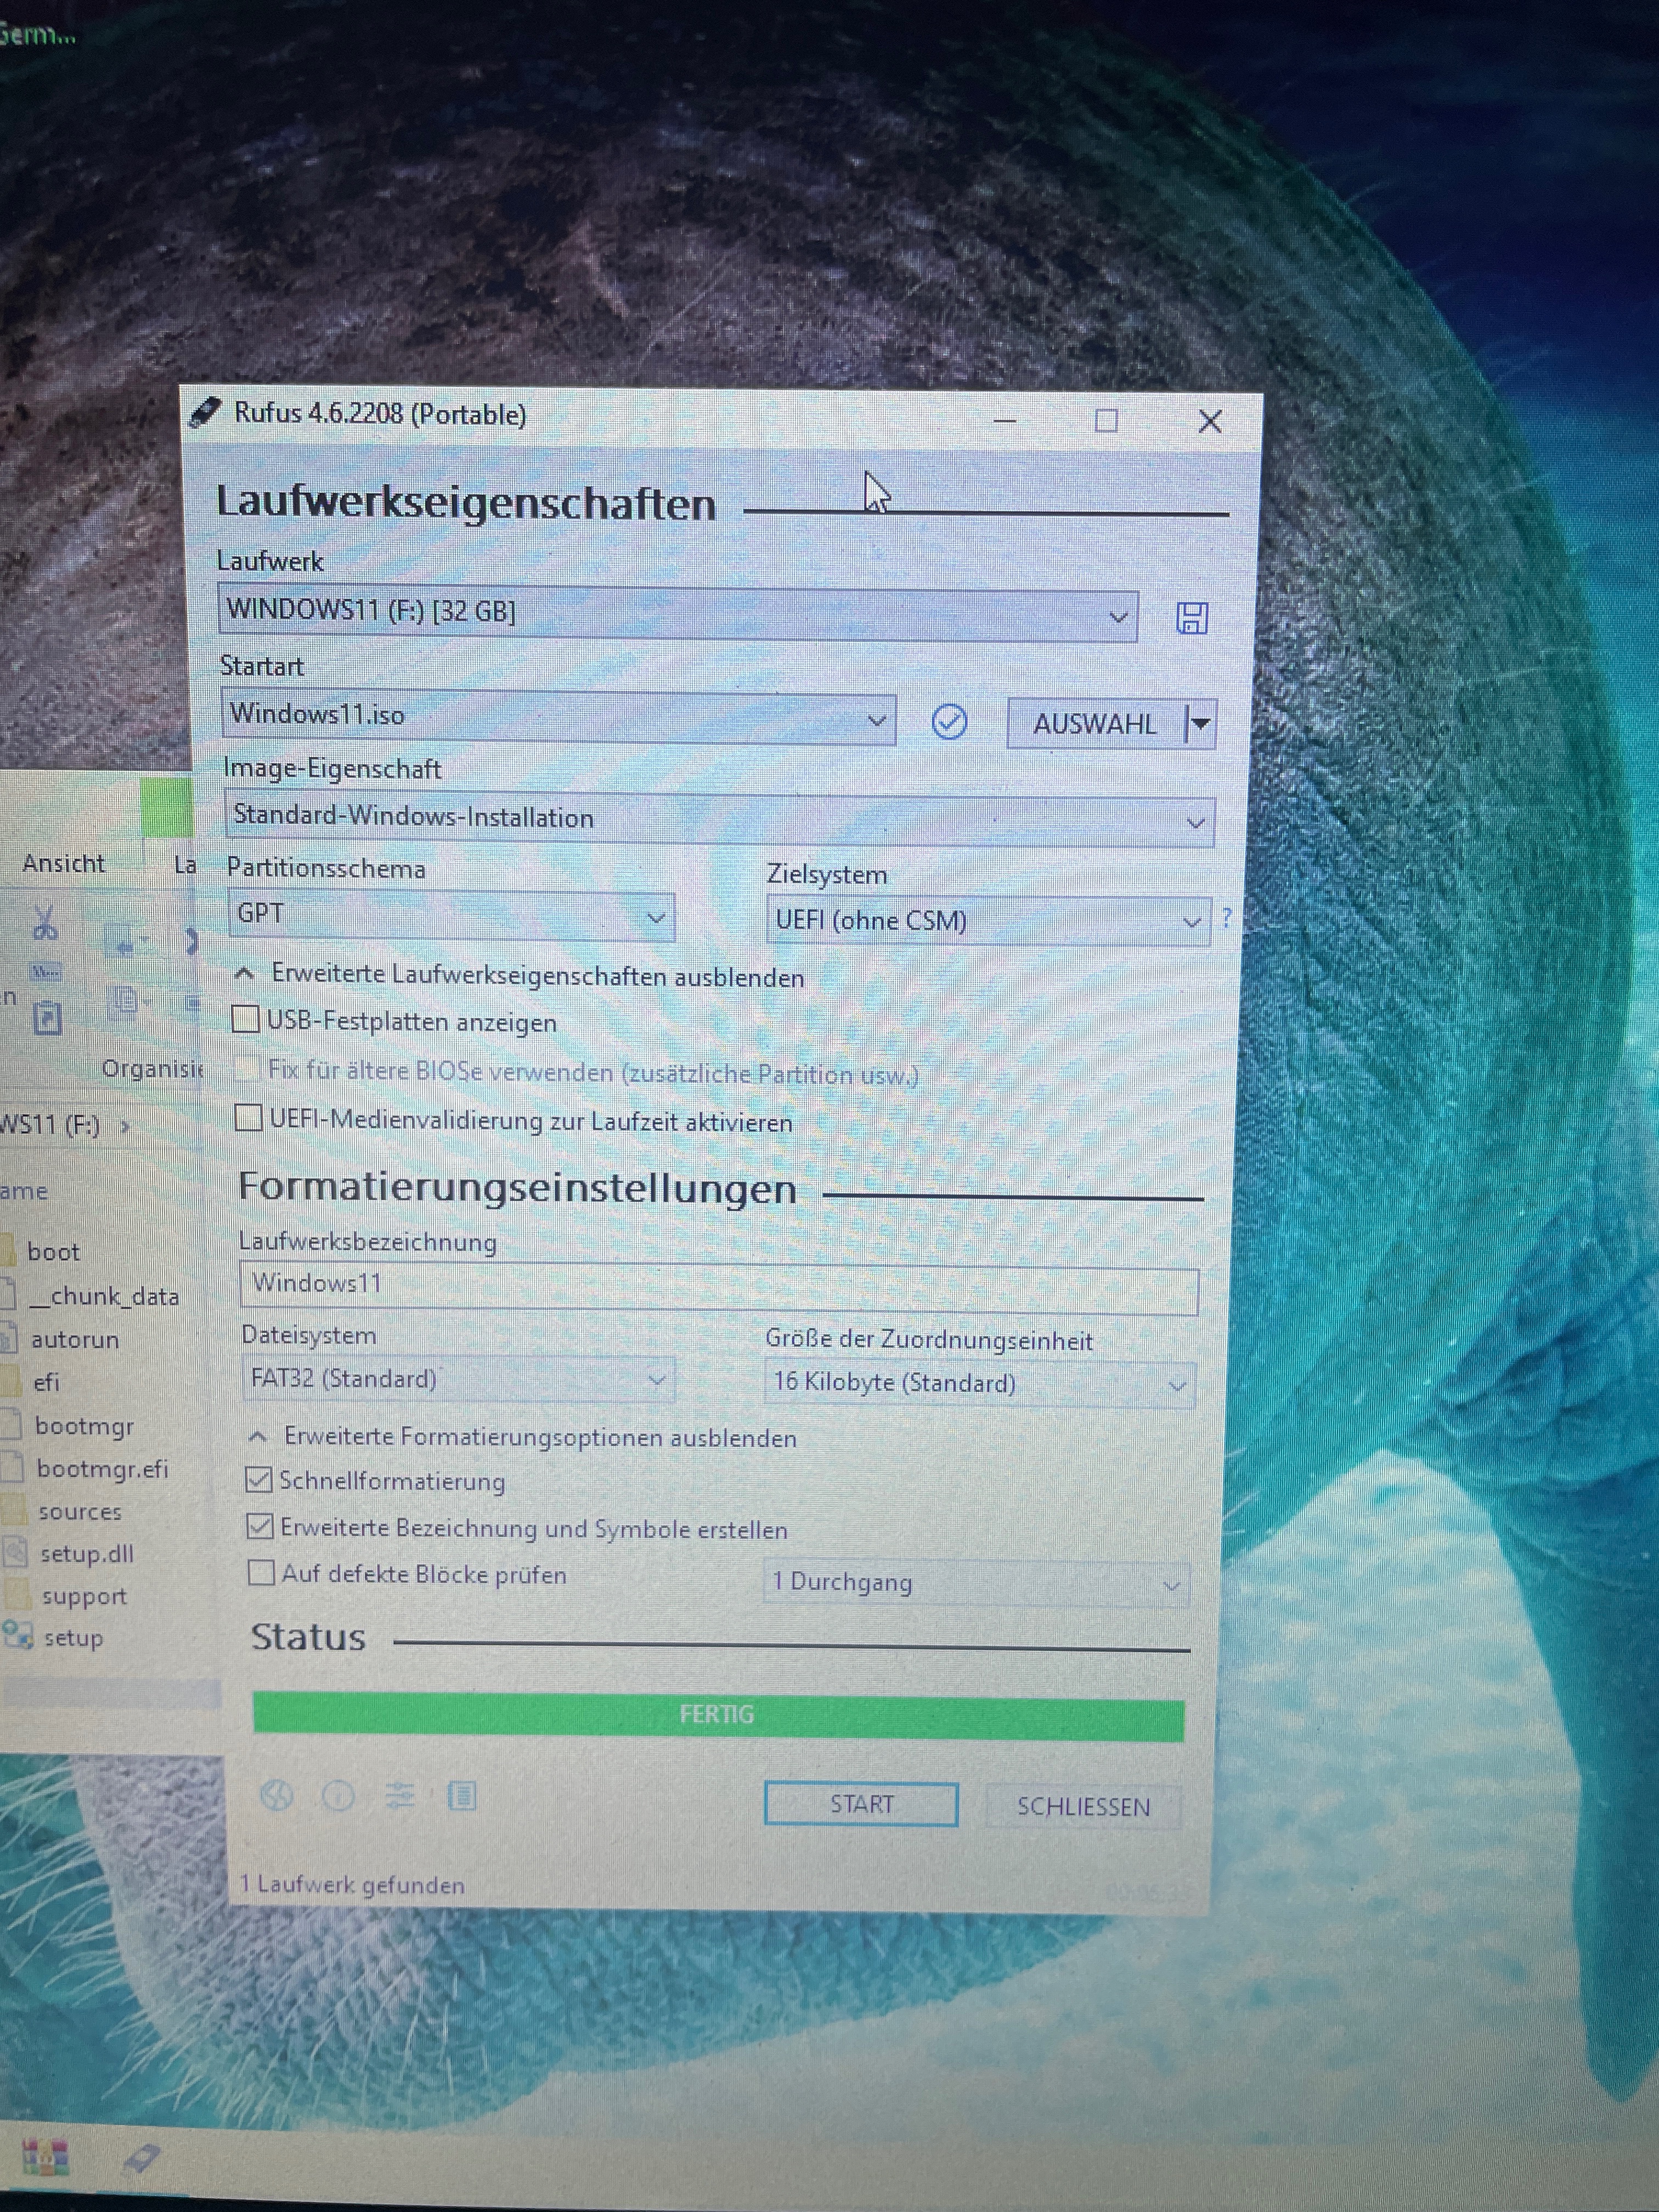Open the Rufus settings sliders icon

400,1796
